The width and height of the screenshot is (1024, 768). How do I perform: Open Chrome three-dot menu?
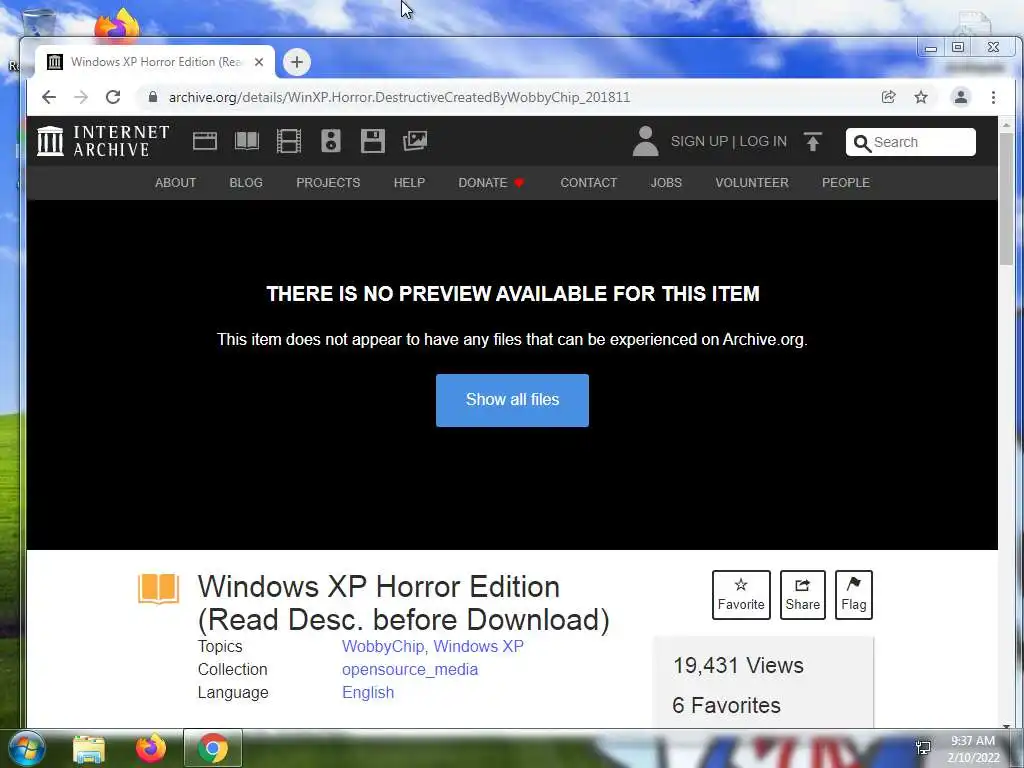click(993, 97)
